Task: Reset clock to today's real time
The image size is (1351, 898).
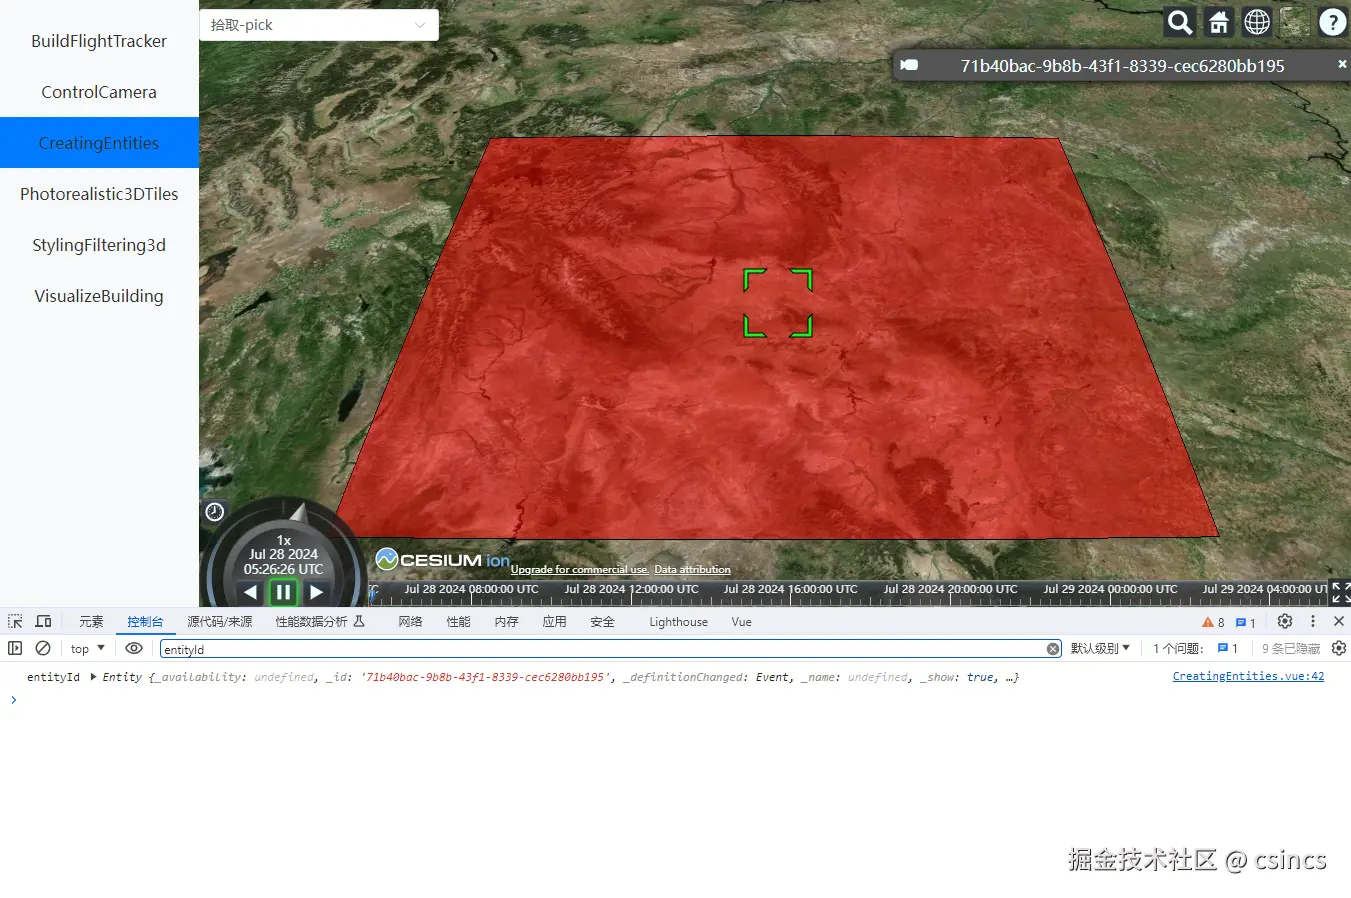Action: click(214, 512)
